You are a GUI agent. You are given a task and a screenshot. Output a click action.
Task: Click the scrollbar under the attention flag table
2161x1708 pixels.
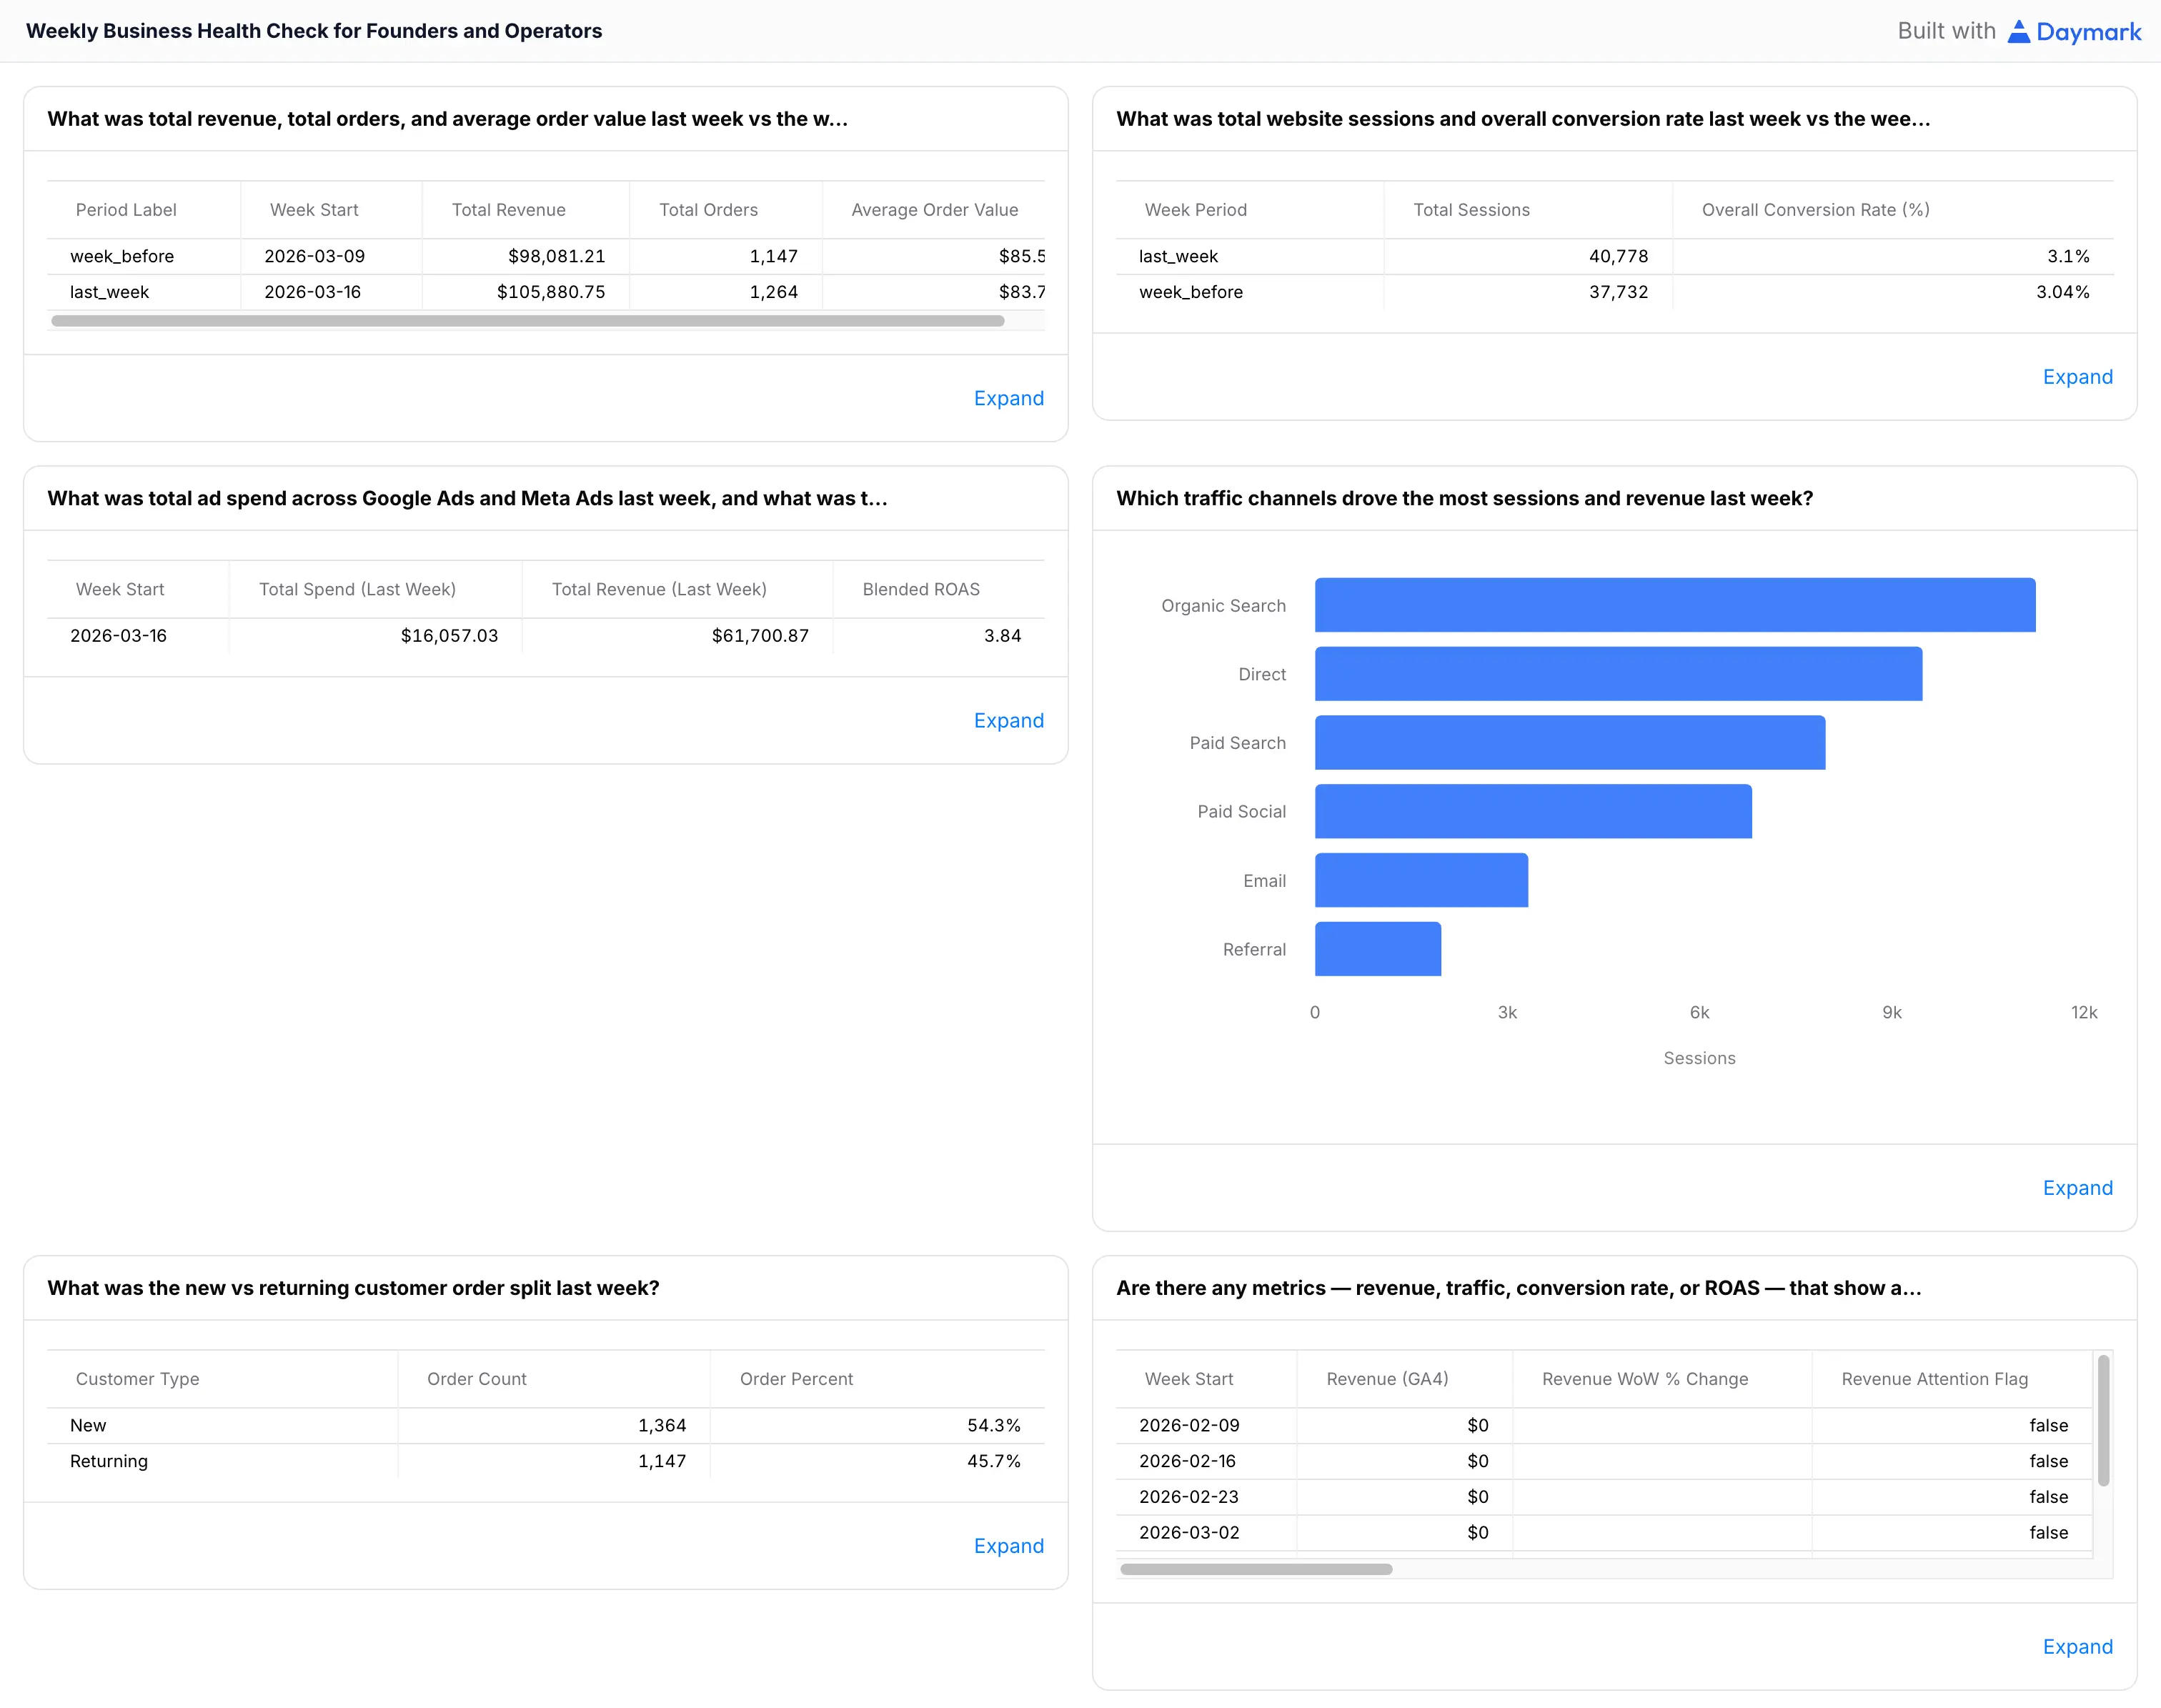(x=1258, y=1569)
